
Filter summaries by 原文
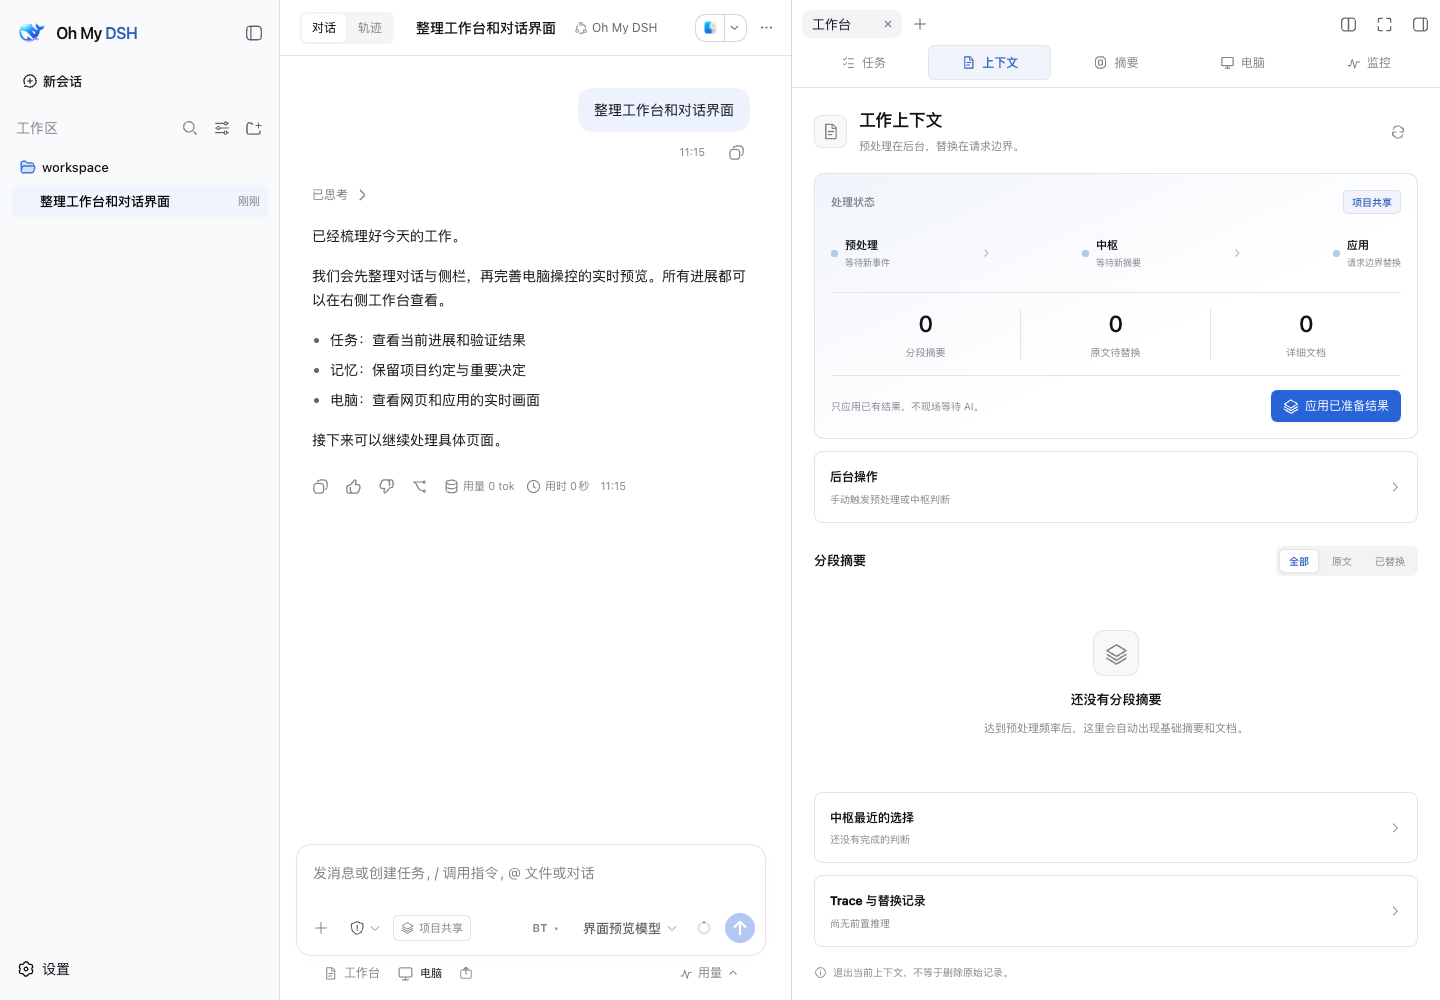pos(1342,561)
